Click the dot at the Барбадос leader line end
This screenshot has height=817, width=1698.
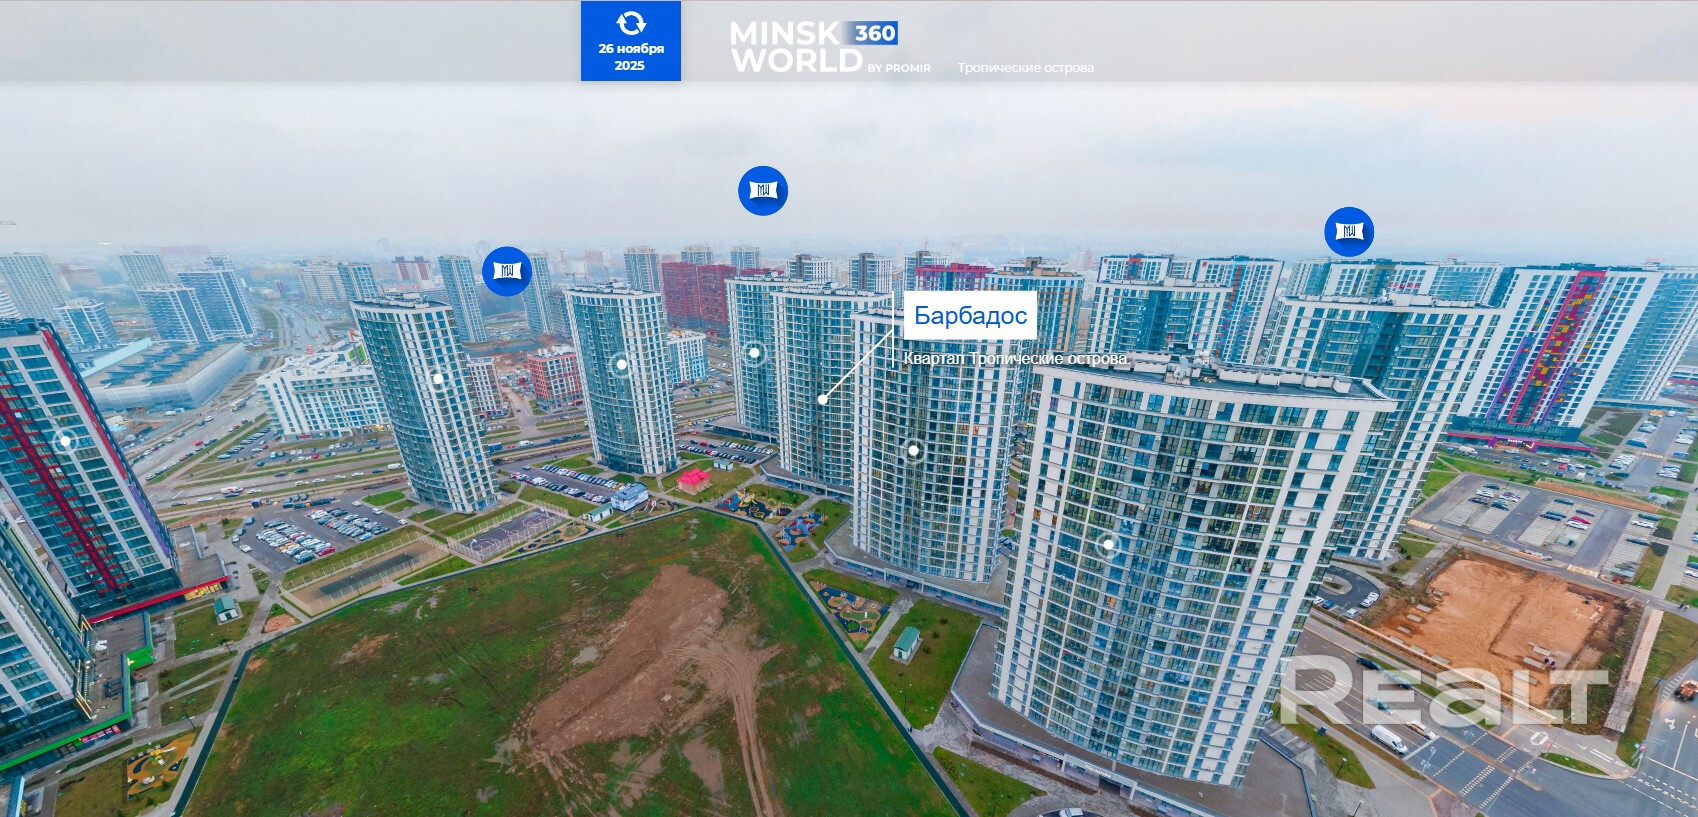(822, 400)
